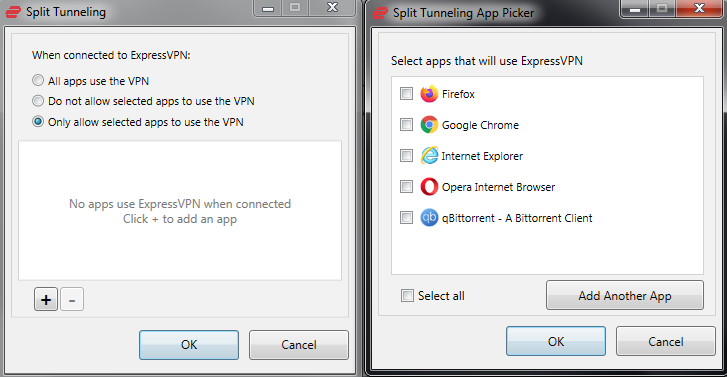Viewport: 727px width, 377px height.
Task: Click the qBittorrent app icon
Action: (429, 217)
